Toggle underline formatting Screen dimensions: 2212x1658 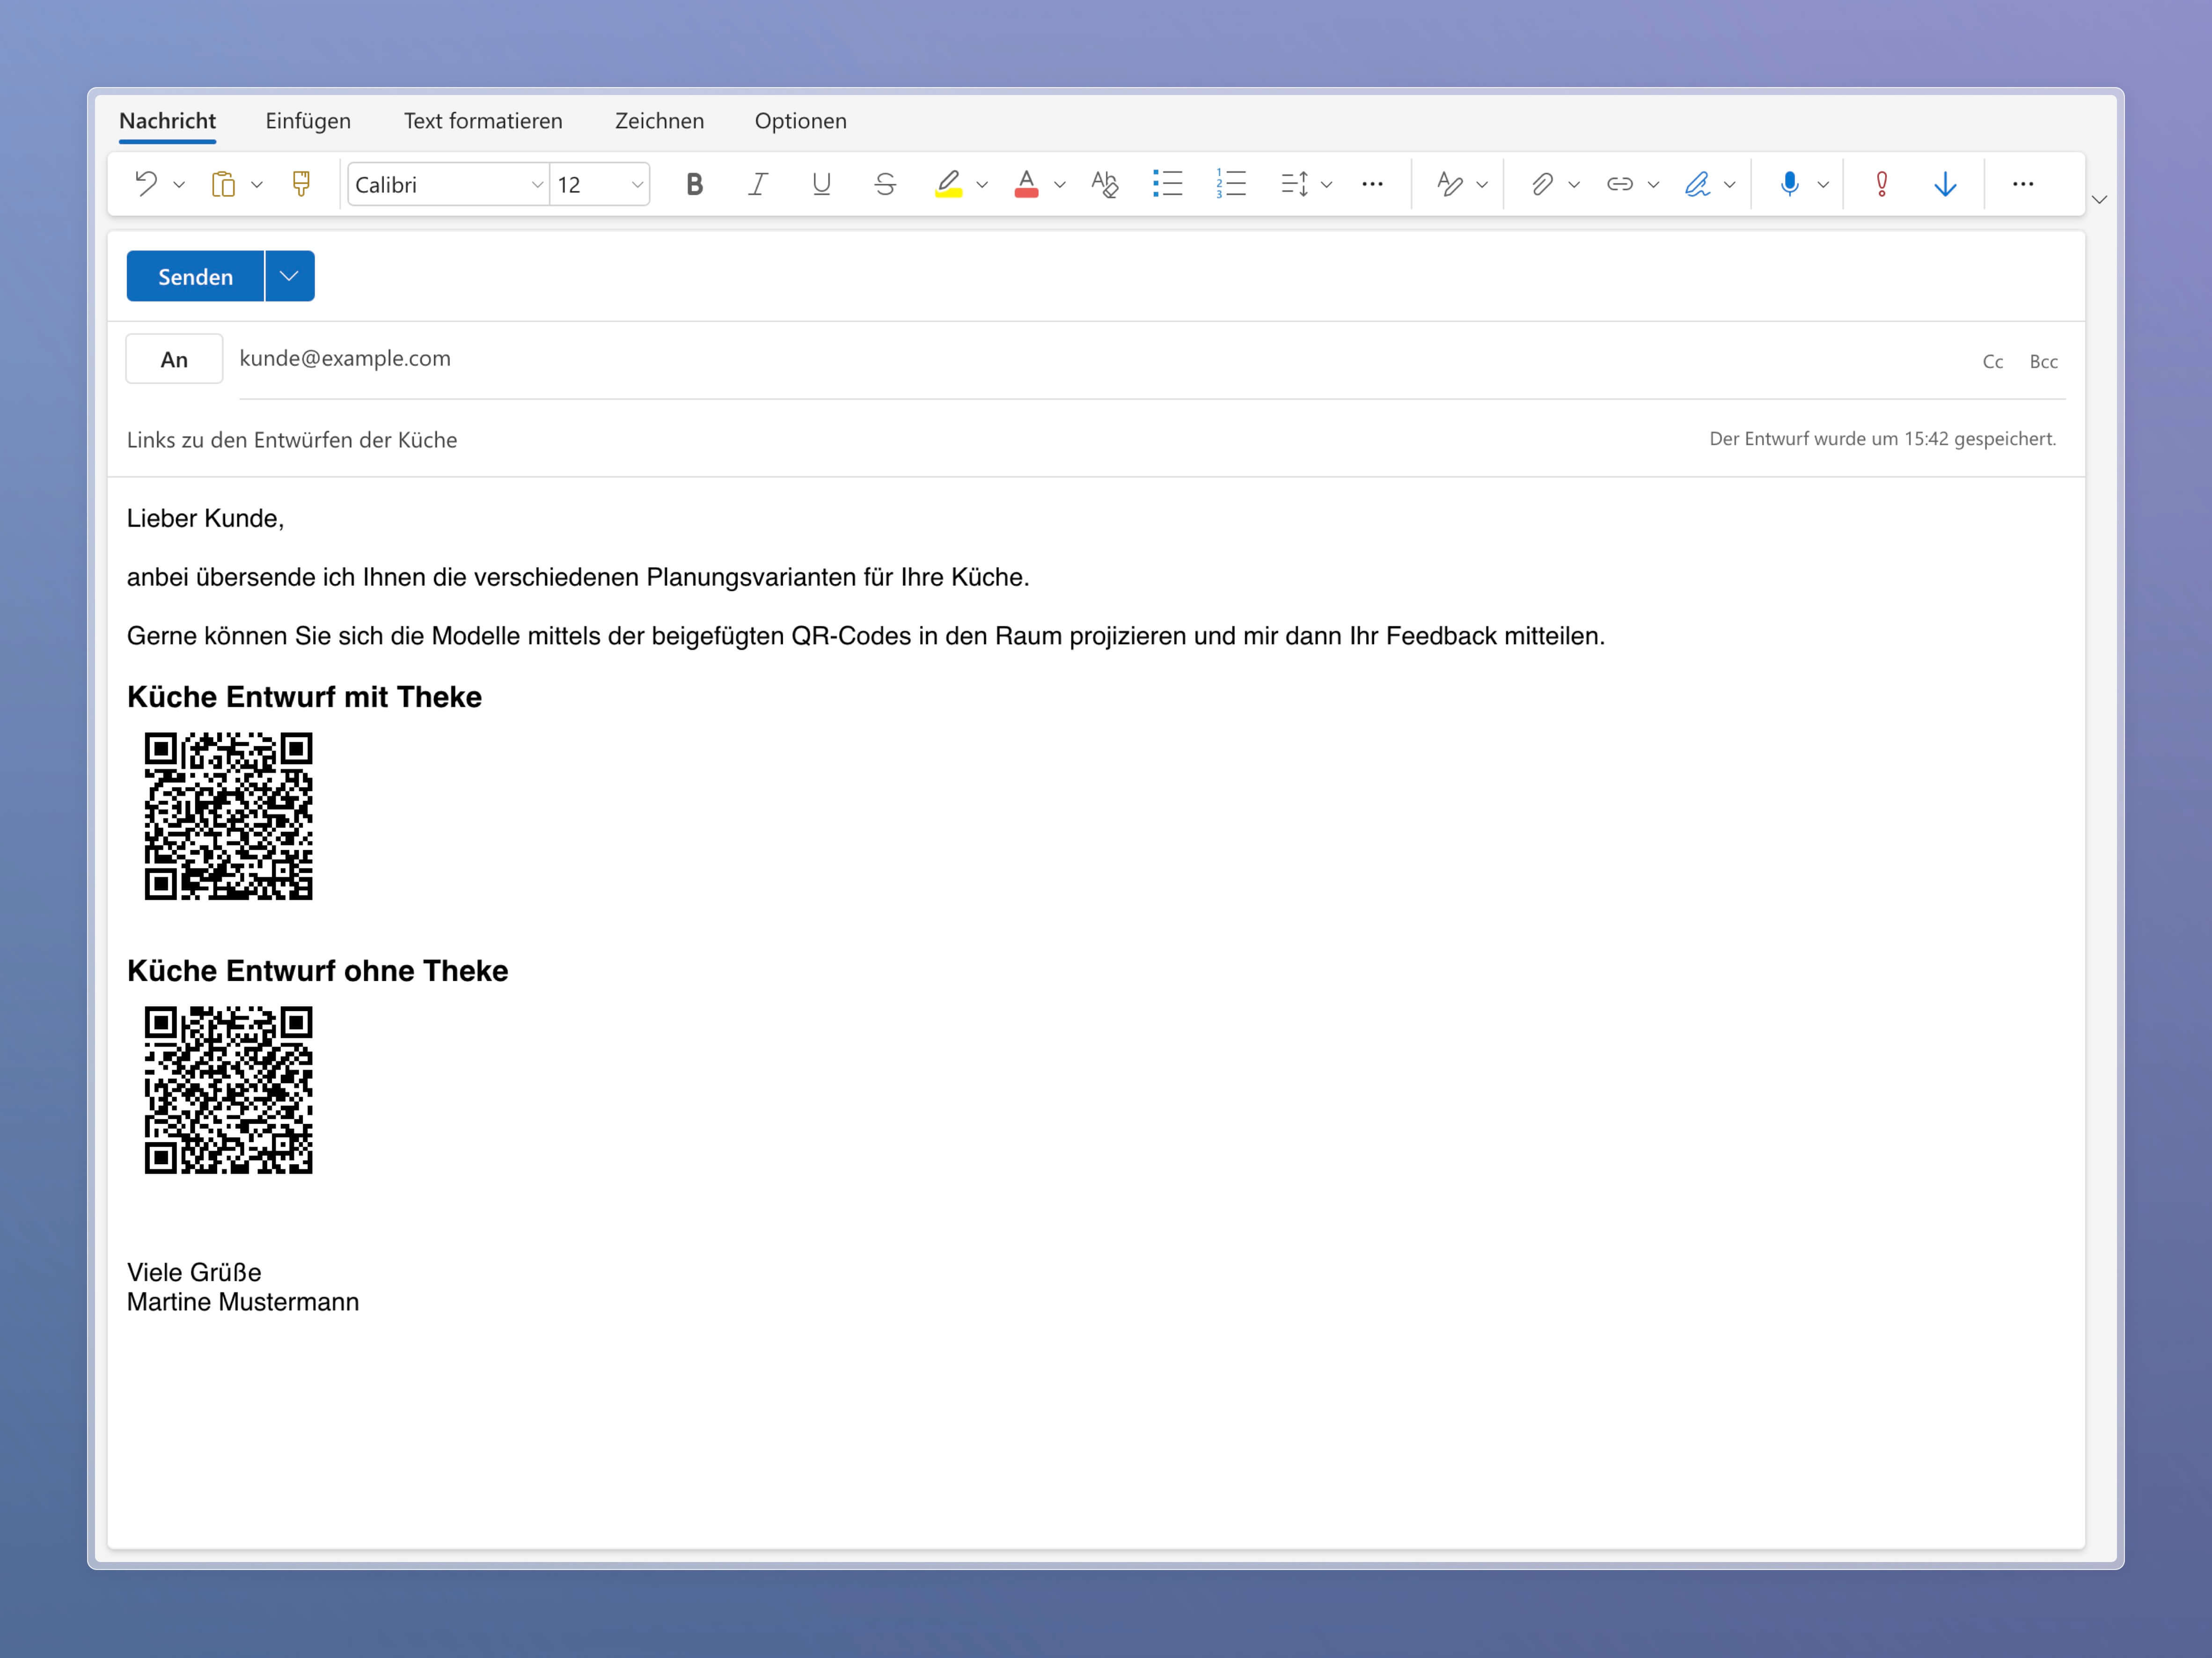click(x=821, y=184)
